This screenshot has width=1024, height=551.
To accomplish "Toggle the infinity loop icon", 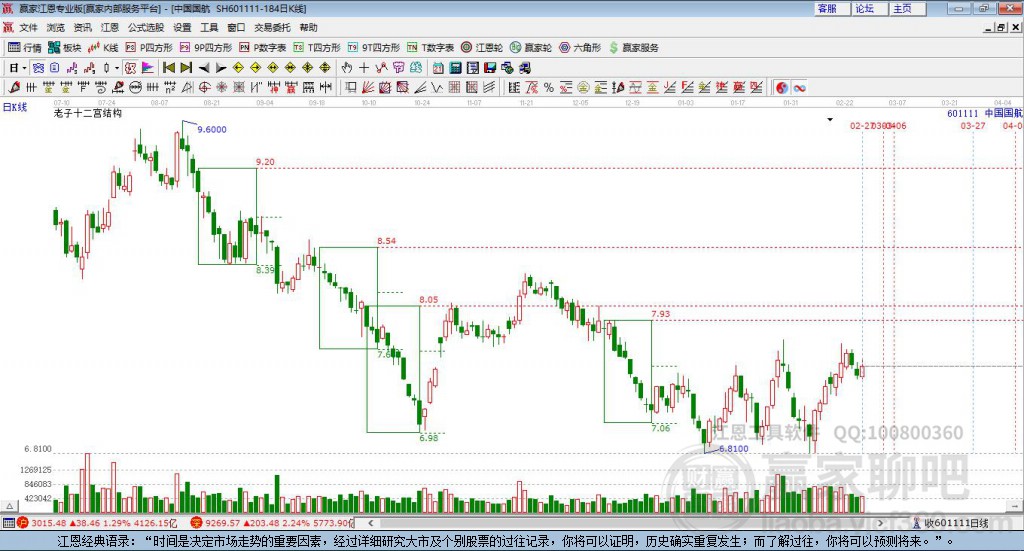I will tap(799, 87).
